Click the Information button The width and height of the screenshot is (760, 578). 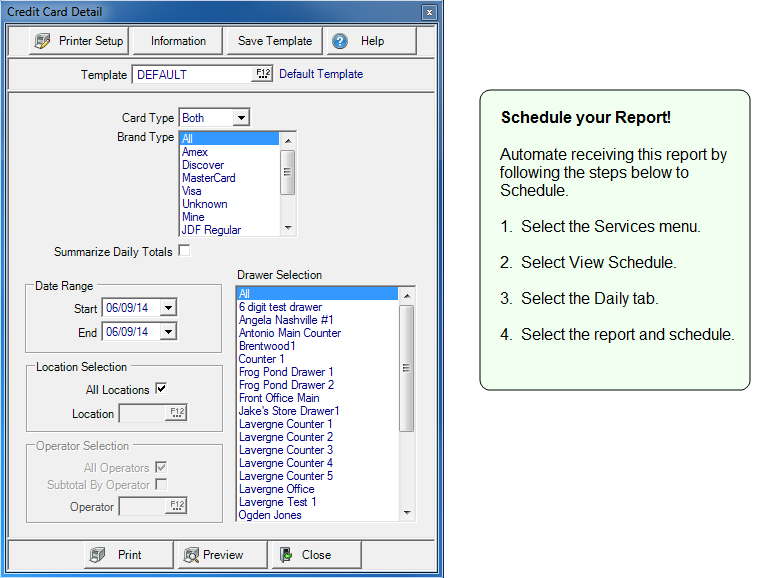point(178,41)
